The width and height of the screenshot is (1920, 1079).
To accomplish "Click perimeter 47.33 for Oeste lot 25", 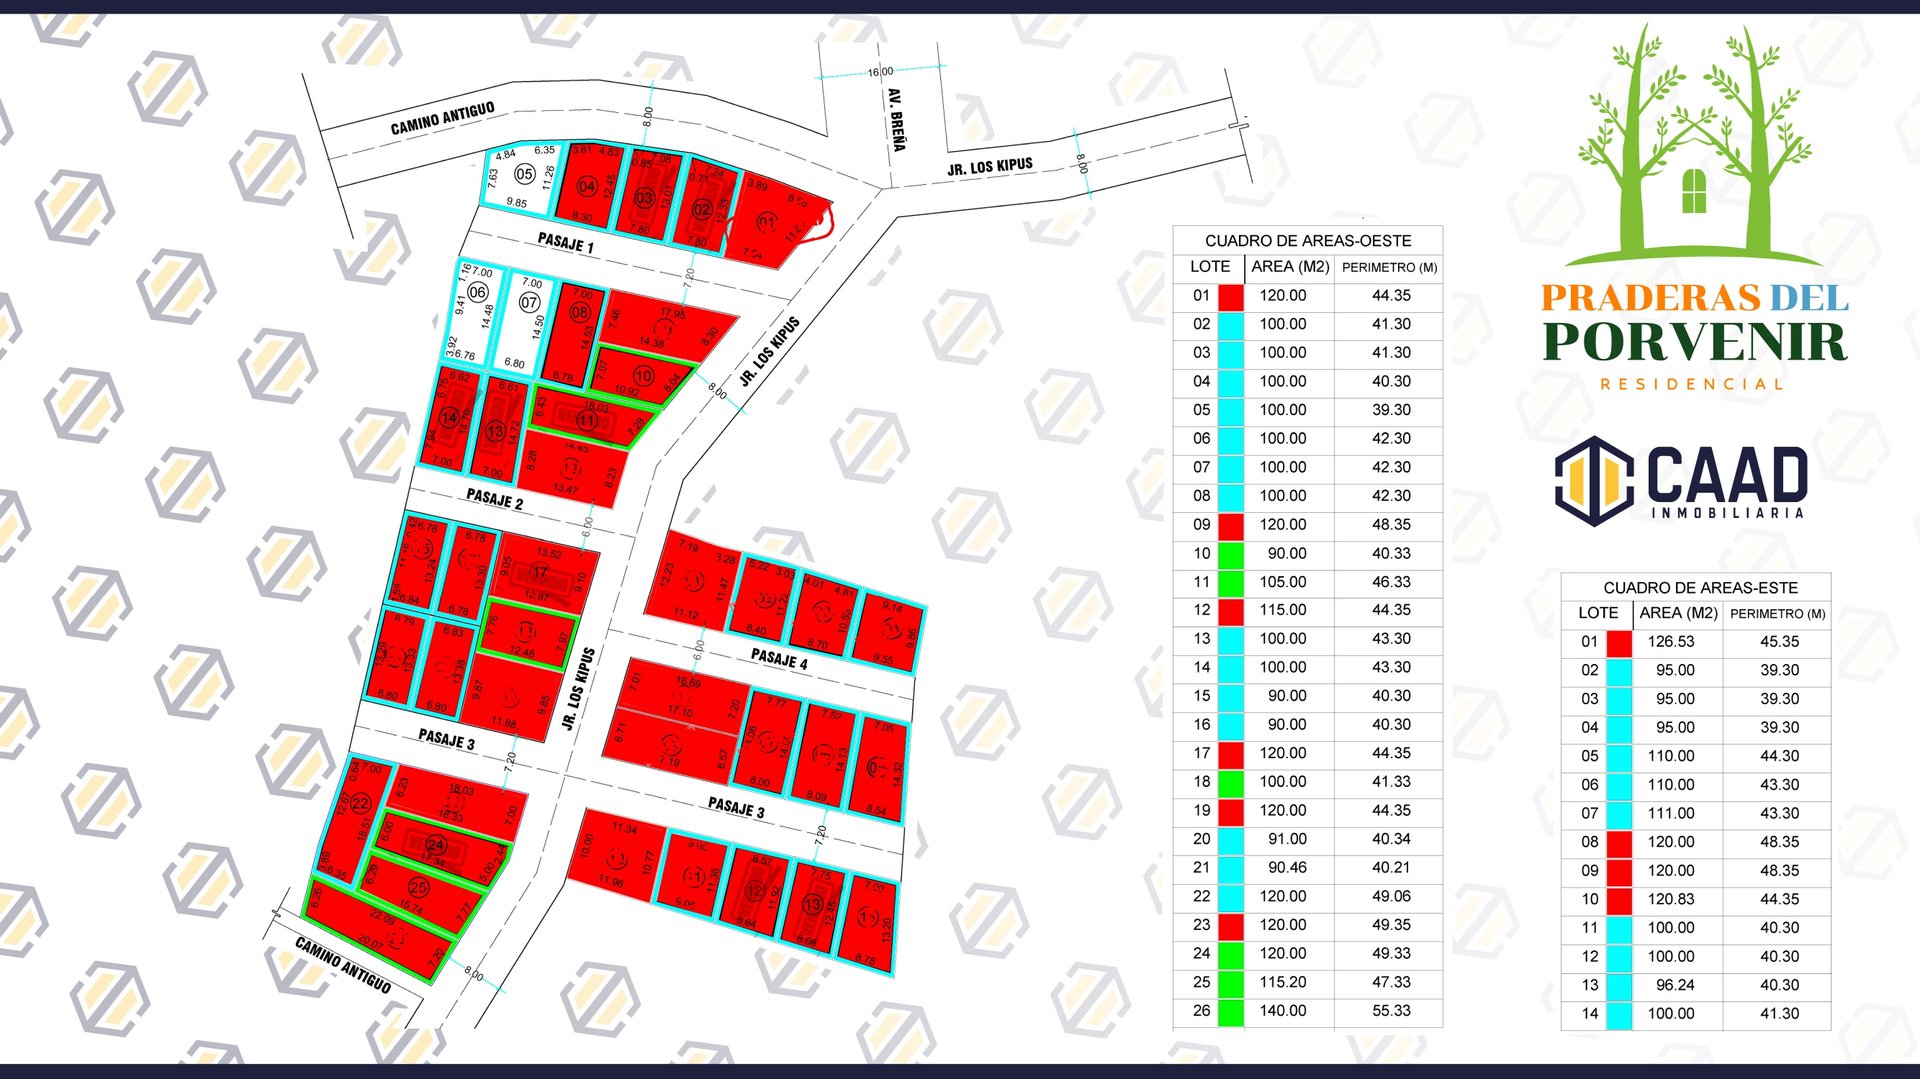I will click(x=1392, y=983).
